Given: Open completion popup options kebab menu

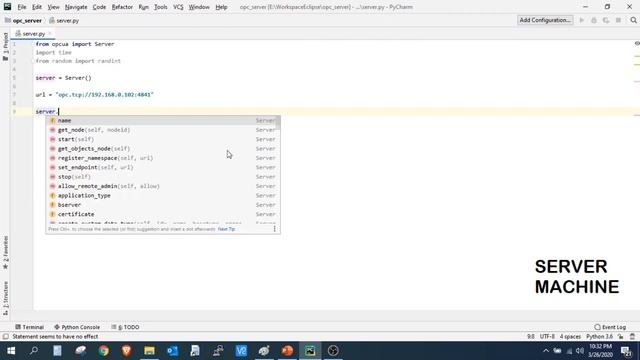Looking at the screenshot, I should [x=274, y=229].
